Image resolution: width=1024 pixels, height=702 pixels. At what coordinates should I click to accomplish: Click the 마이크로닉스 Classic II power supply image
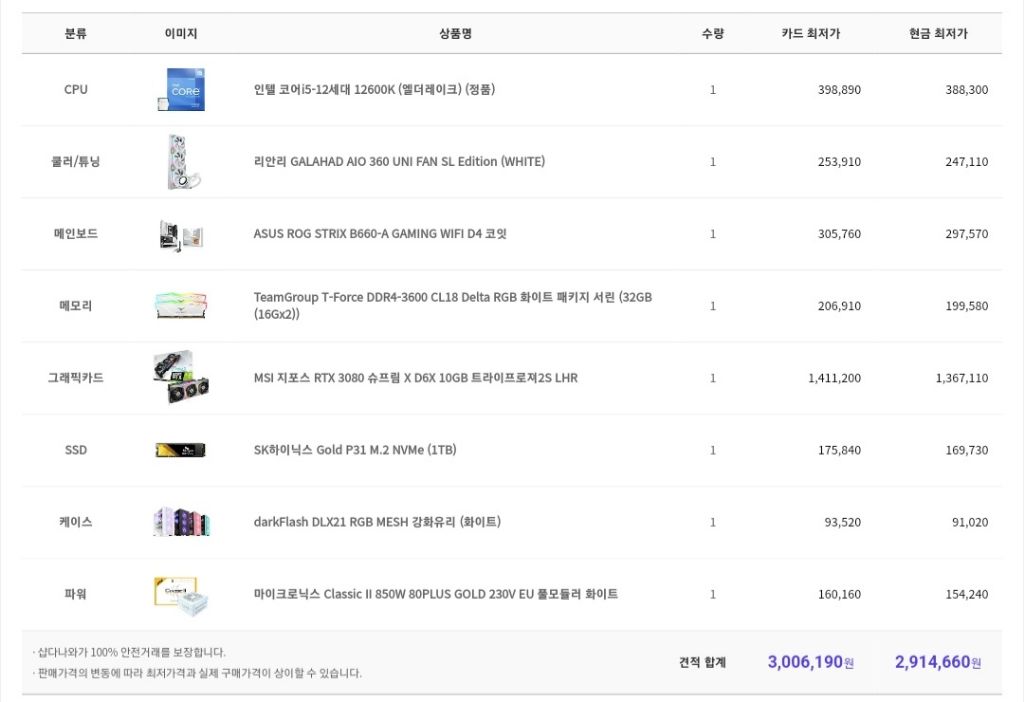[x=181, y=594]
